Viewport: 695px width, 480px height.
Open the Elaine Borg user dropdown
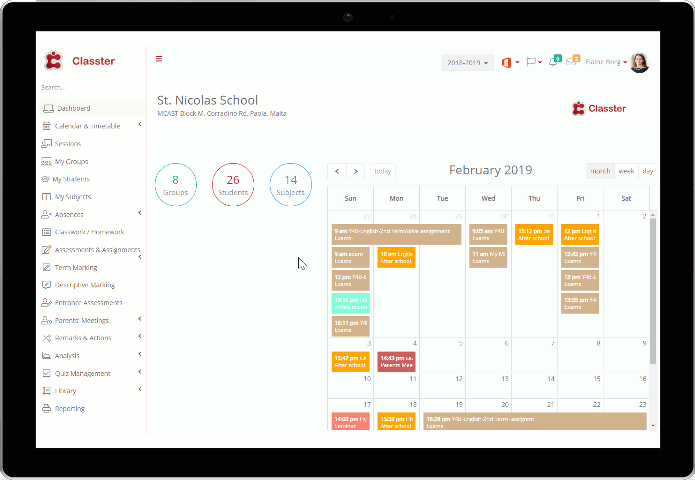[x=606, y=62]
